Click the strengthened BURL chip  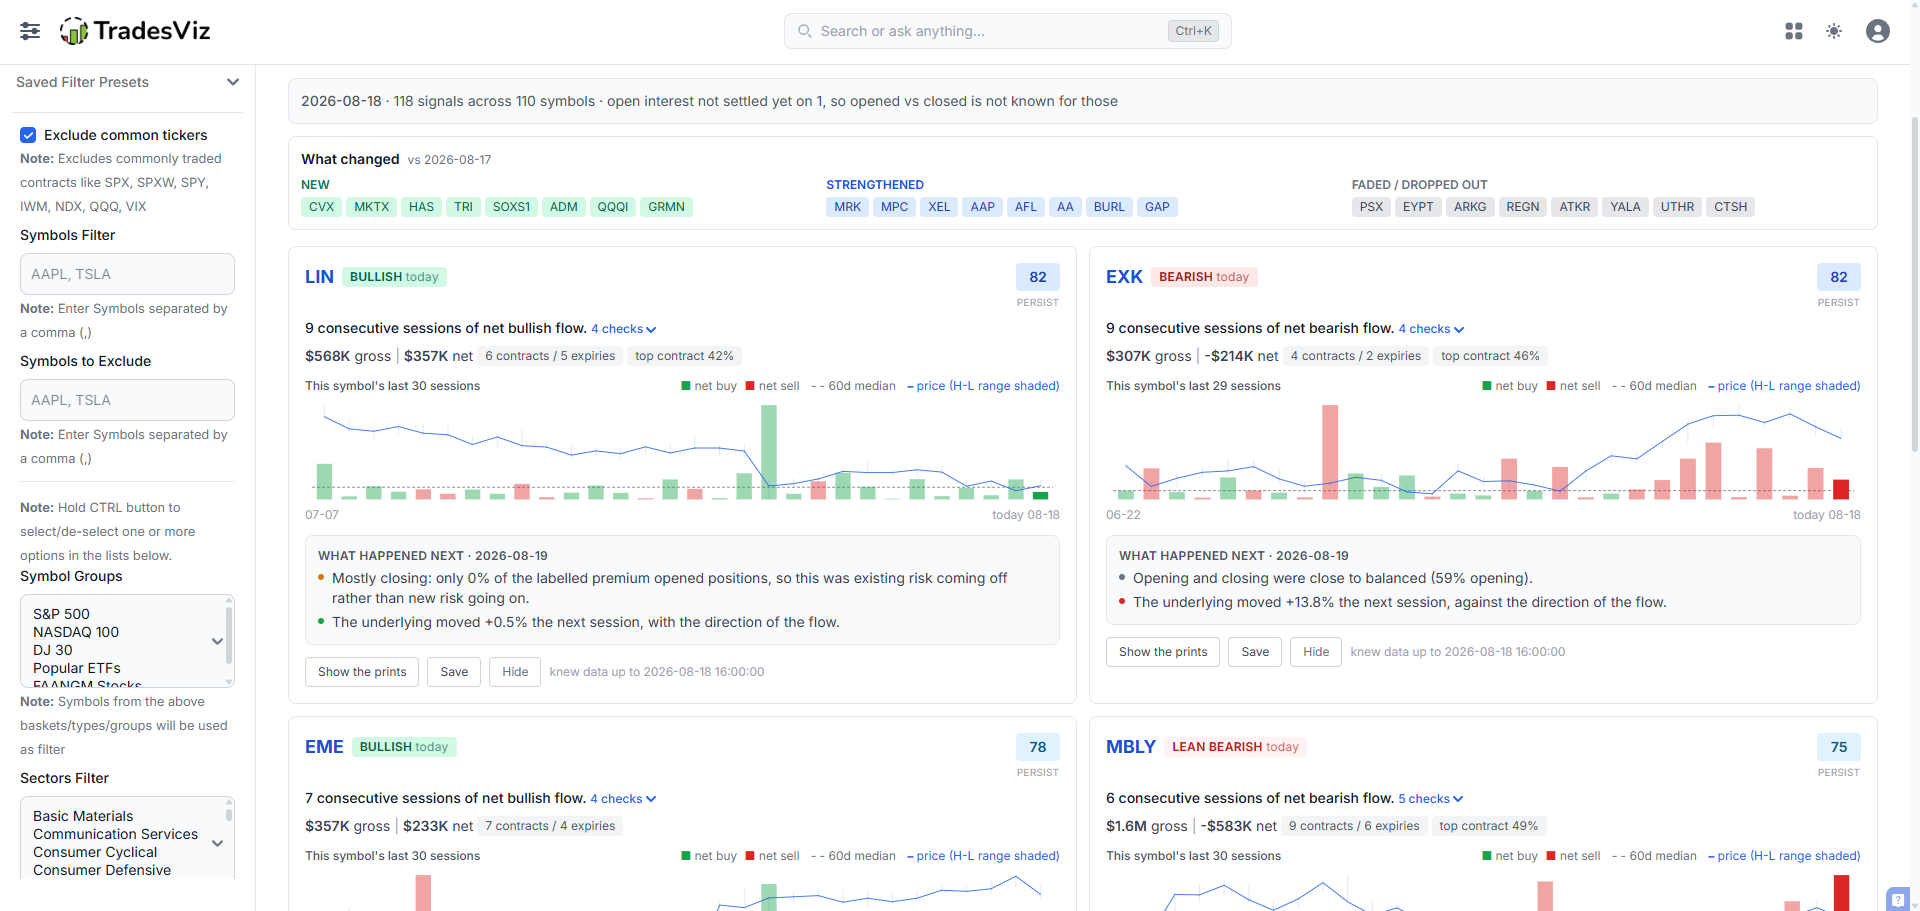[1109, 207]
